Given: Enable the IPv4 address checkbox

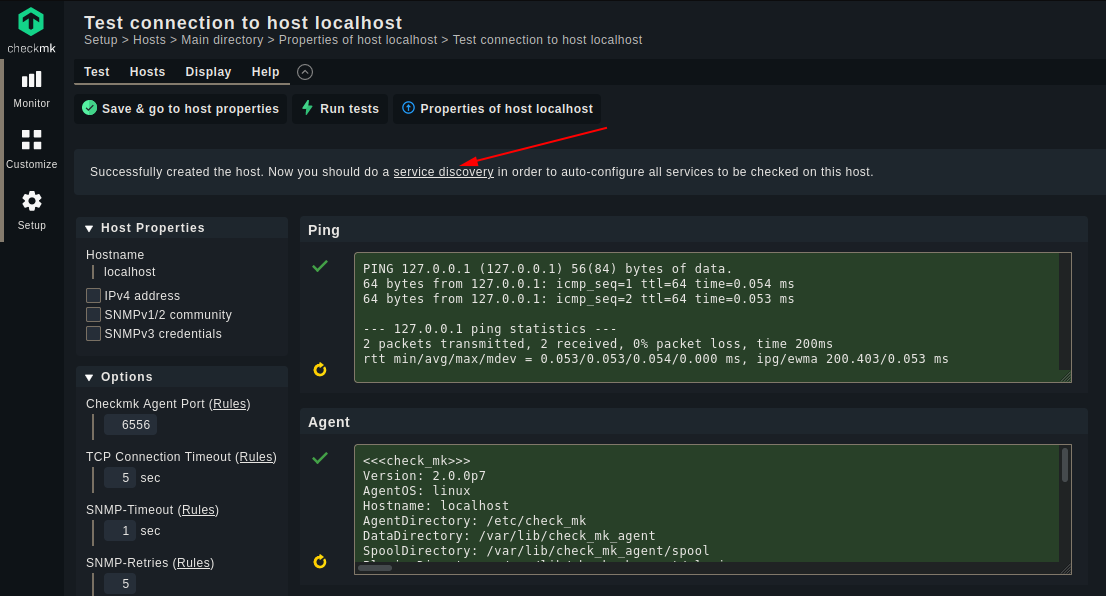Looking at the screenshot, I should pyautogui.click(x=93, y=295).
